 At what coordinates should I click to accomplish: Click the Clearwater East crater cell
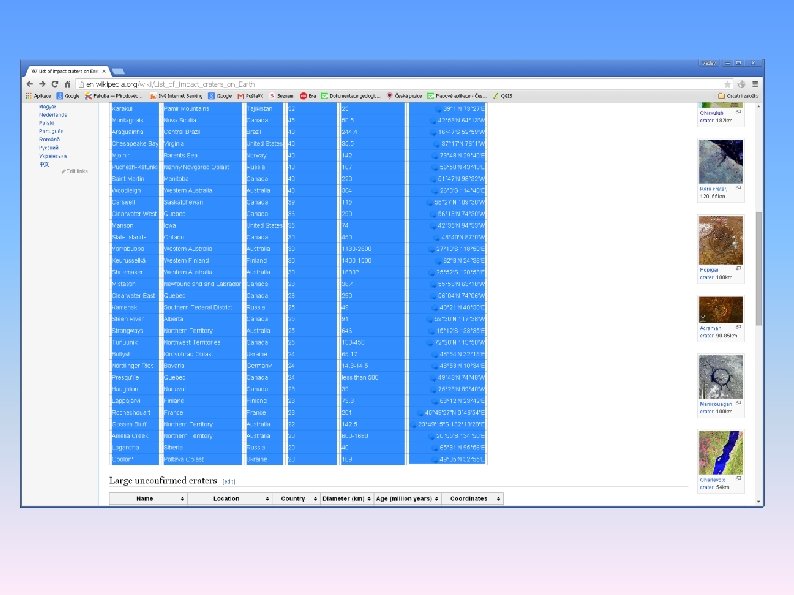(x=135, y=295)
